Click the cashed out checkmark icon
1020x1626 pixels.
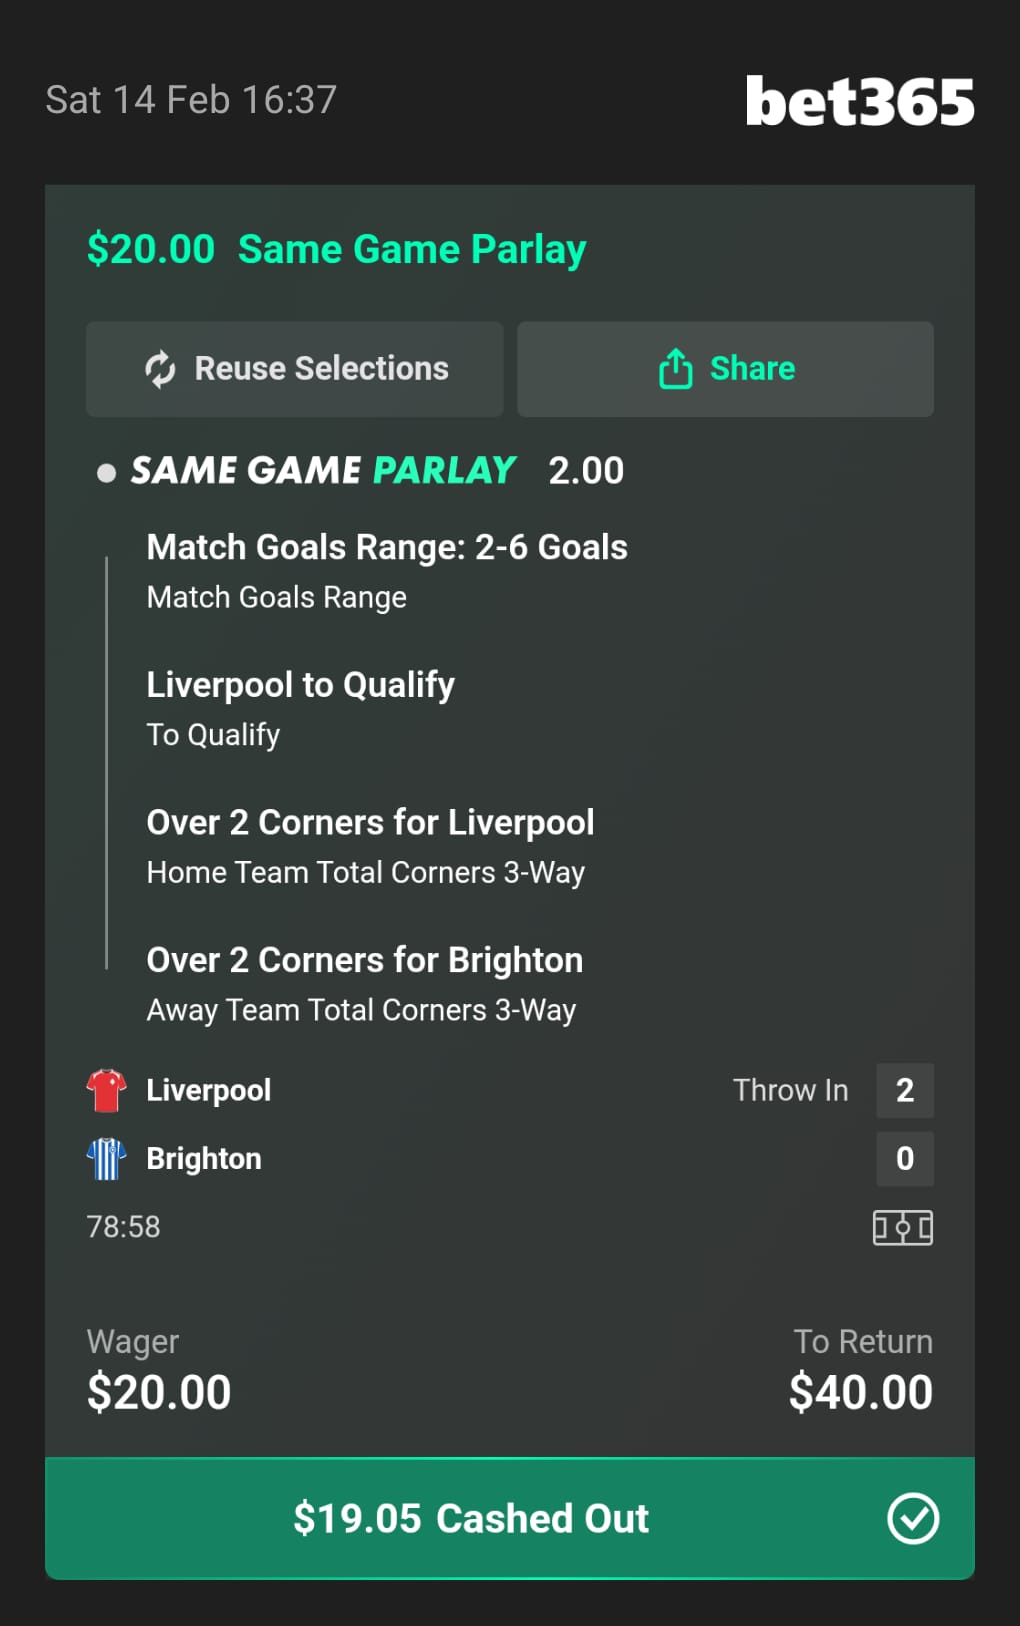[x=912, y=1519]
